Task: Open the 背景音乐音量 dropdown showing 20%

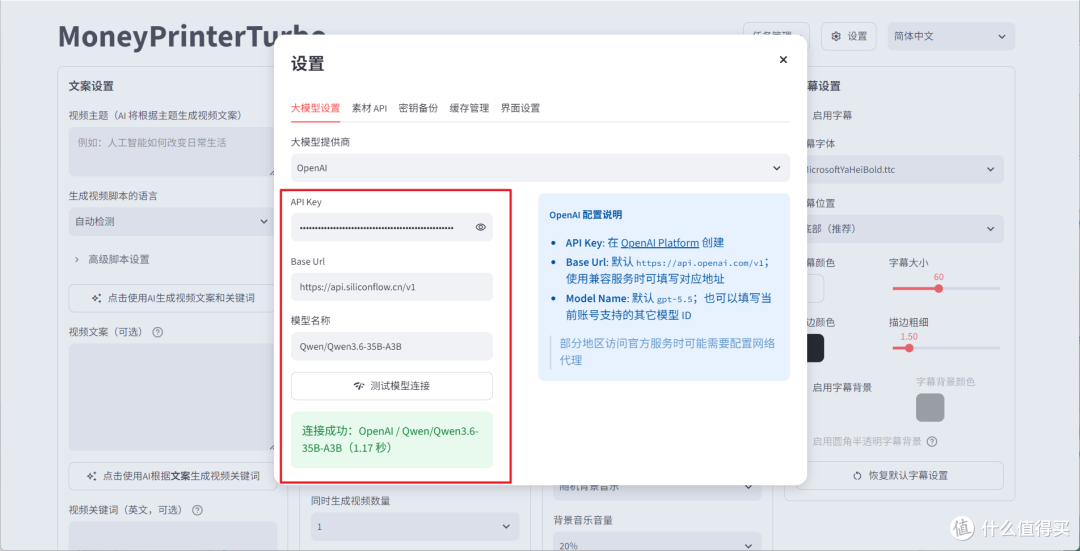Action: (x=657, y=543)
